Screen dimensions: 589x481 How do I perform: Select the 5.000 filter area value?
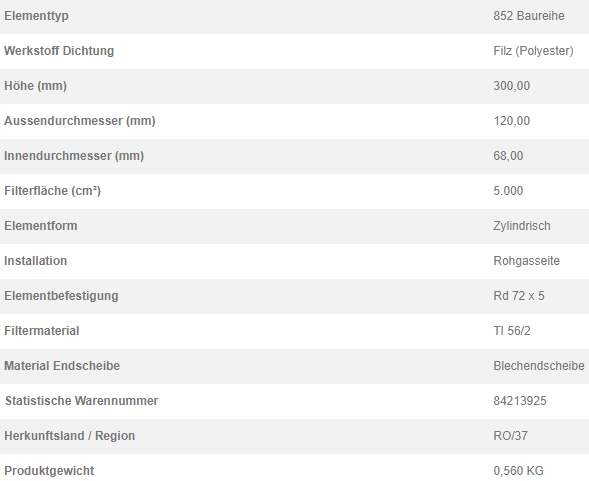[x=508, y=191]
